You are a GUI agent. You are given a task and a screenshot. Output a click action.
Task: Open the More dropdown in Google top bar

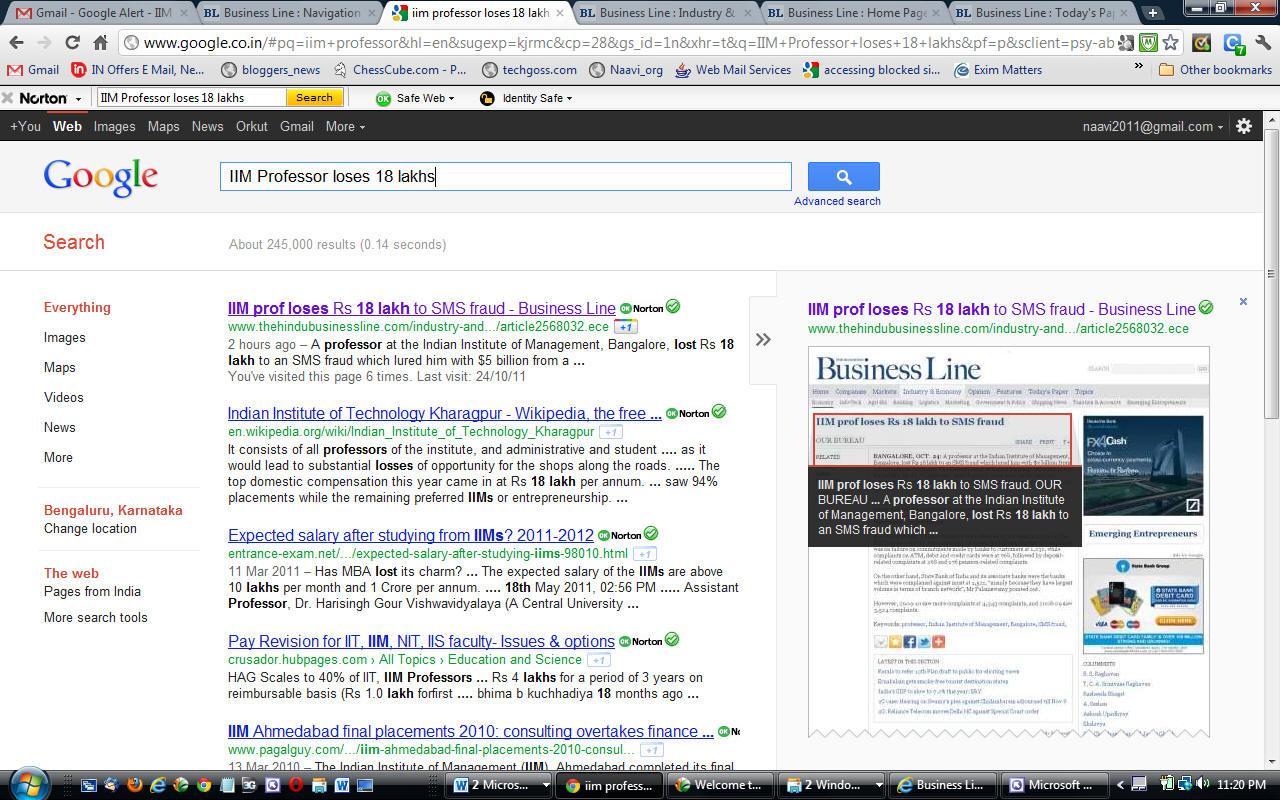(345, 126)
